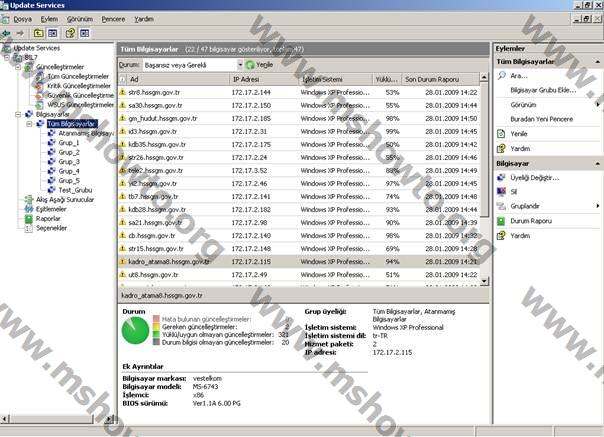The image size is (604, 437).
Task: Click the red Hata bulunan güncelleştirmeler swatch
Action: 156,319
